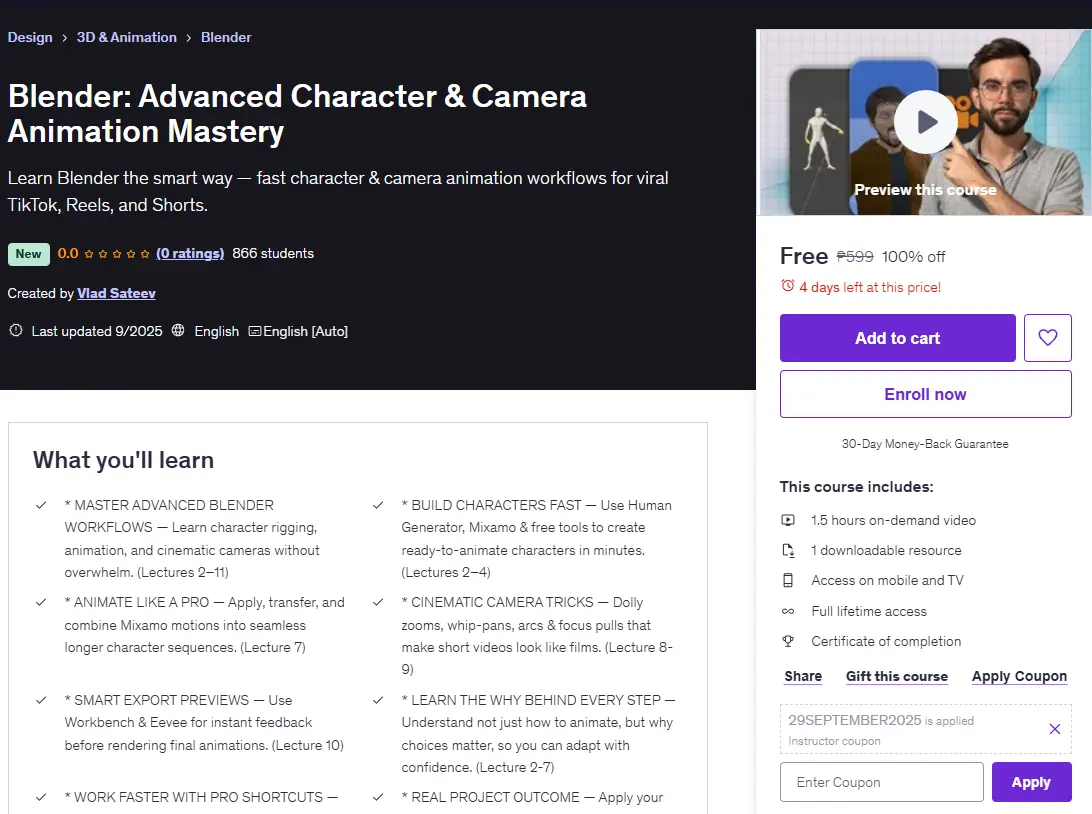Focus the Enter Coupon input field
1092x814 pixels.
(x=882, y=782)
